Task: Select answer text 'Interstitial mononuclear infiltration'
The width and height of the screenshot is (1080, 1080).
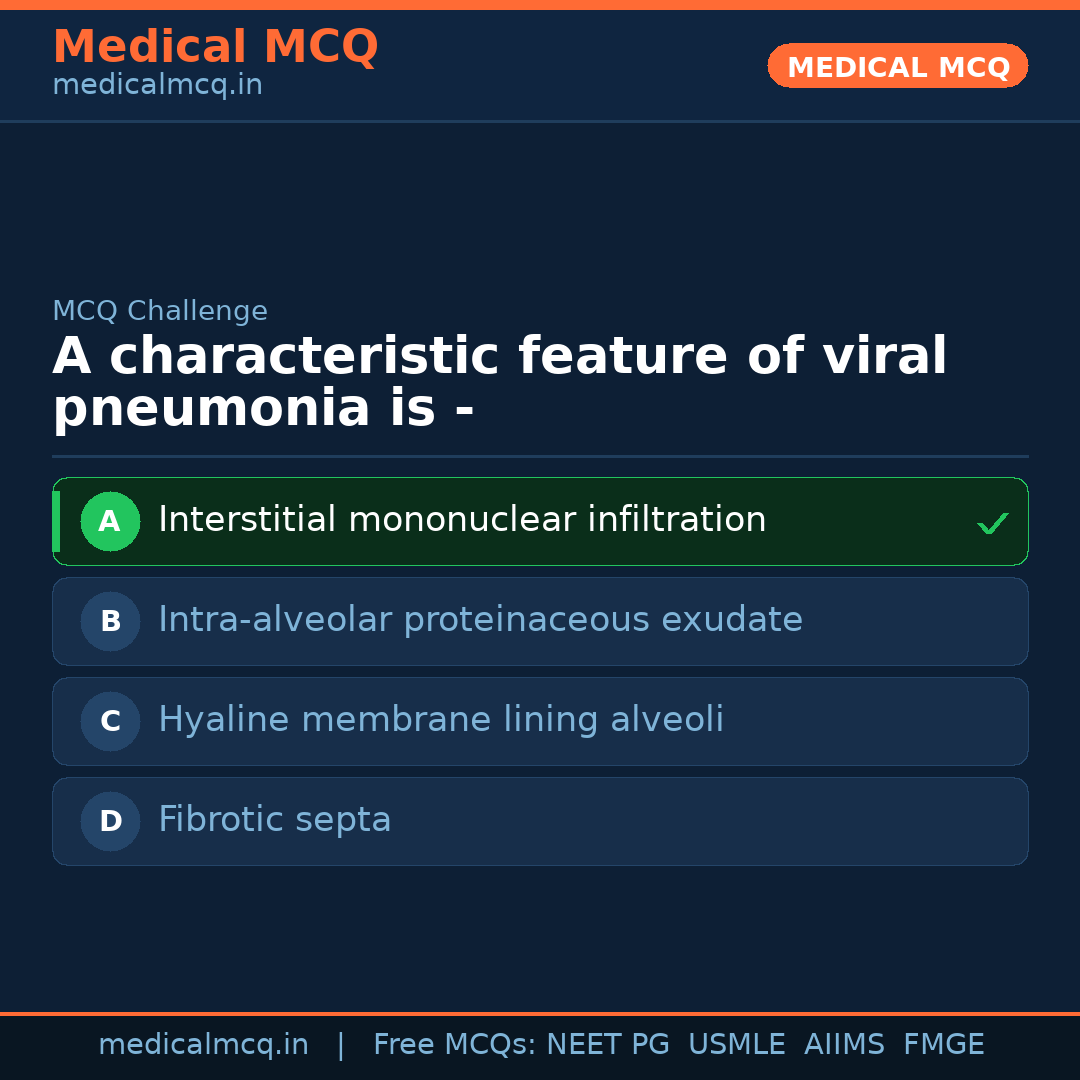Action: tap(462, 520)
